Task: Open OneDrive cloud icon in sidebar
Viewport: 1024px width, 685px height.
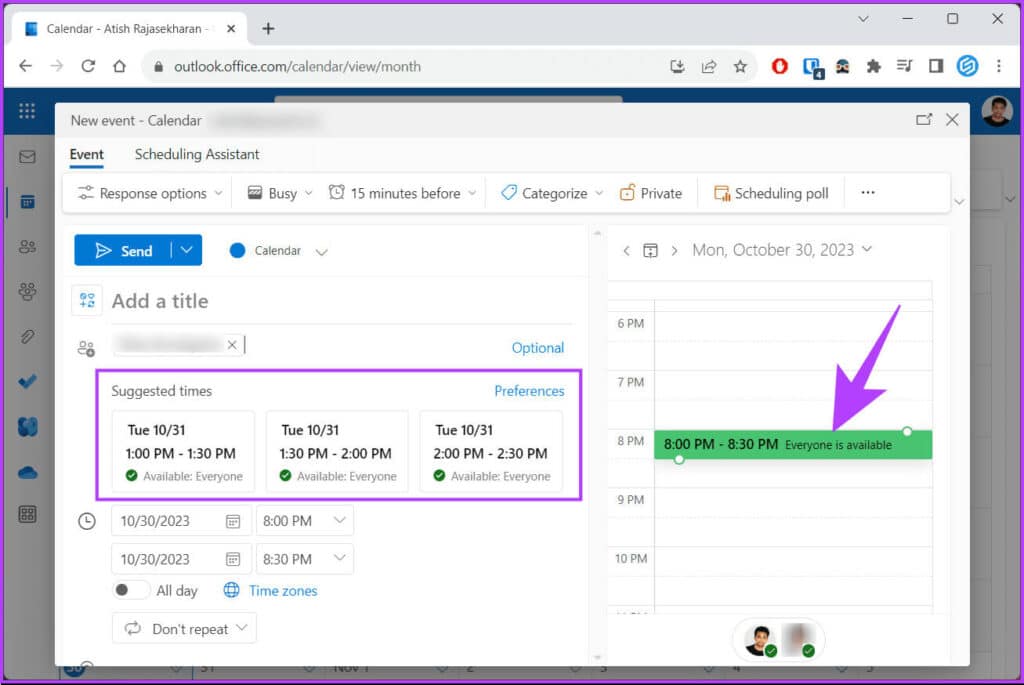Action: (x=27, y=472)
